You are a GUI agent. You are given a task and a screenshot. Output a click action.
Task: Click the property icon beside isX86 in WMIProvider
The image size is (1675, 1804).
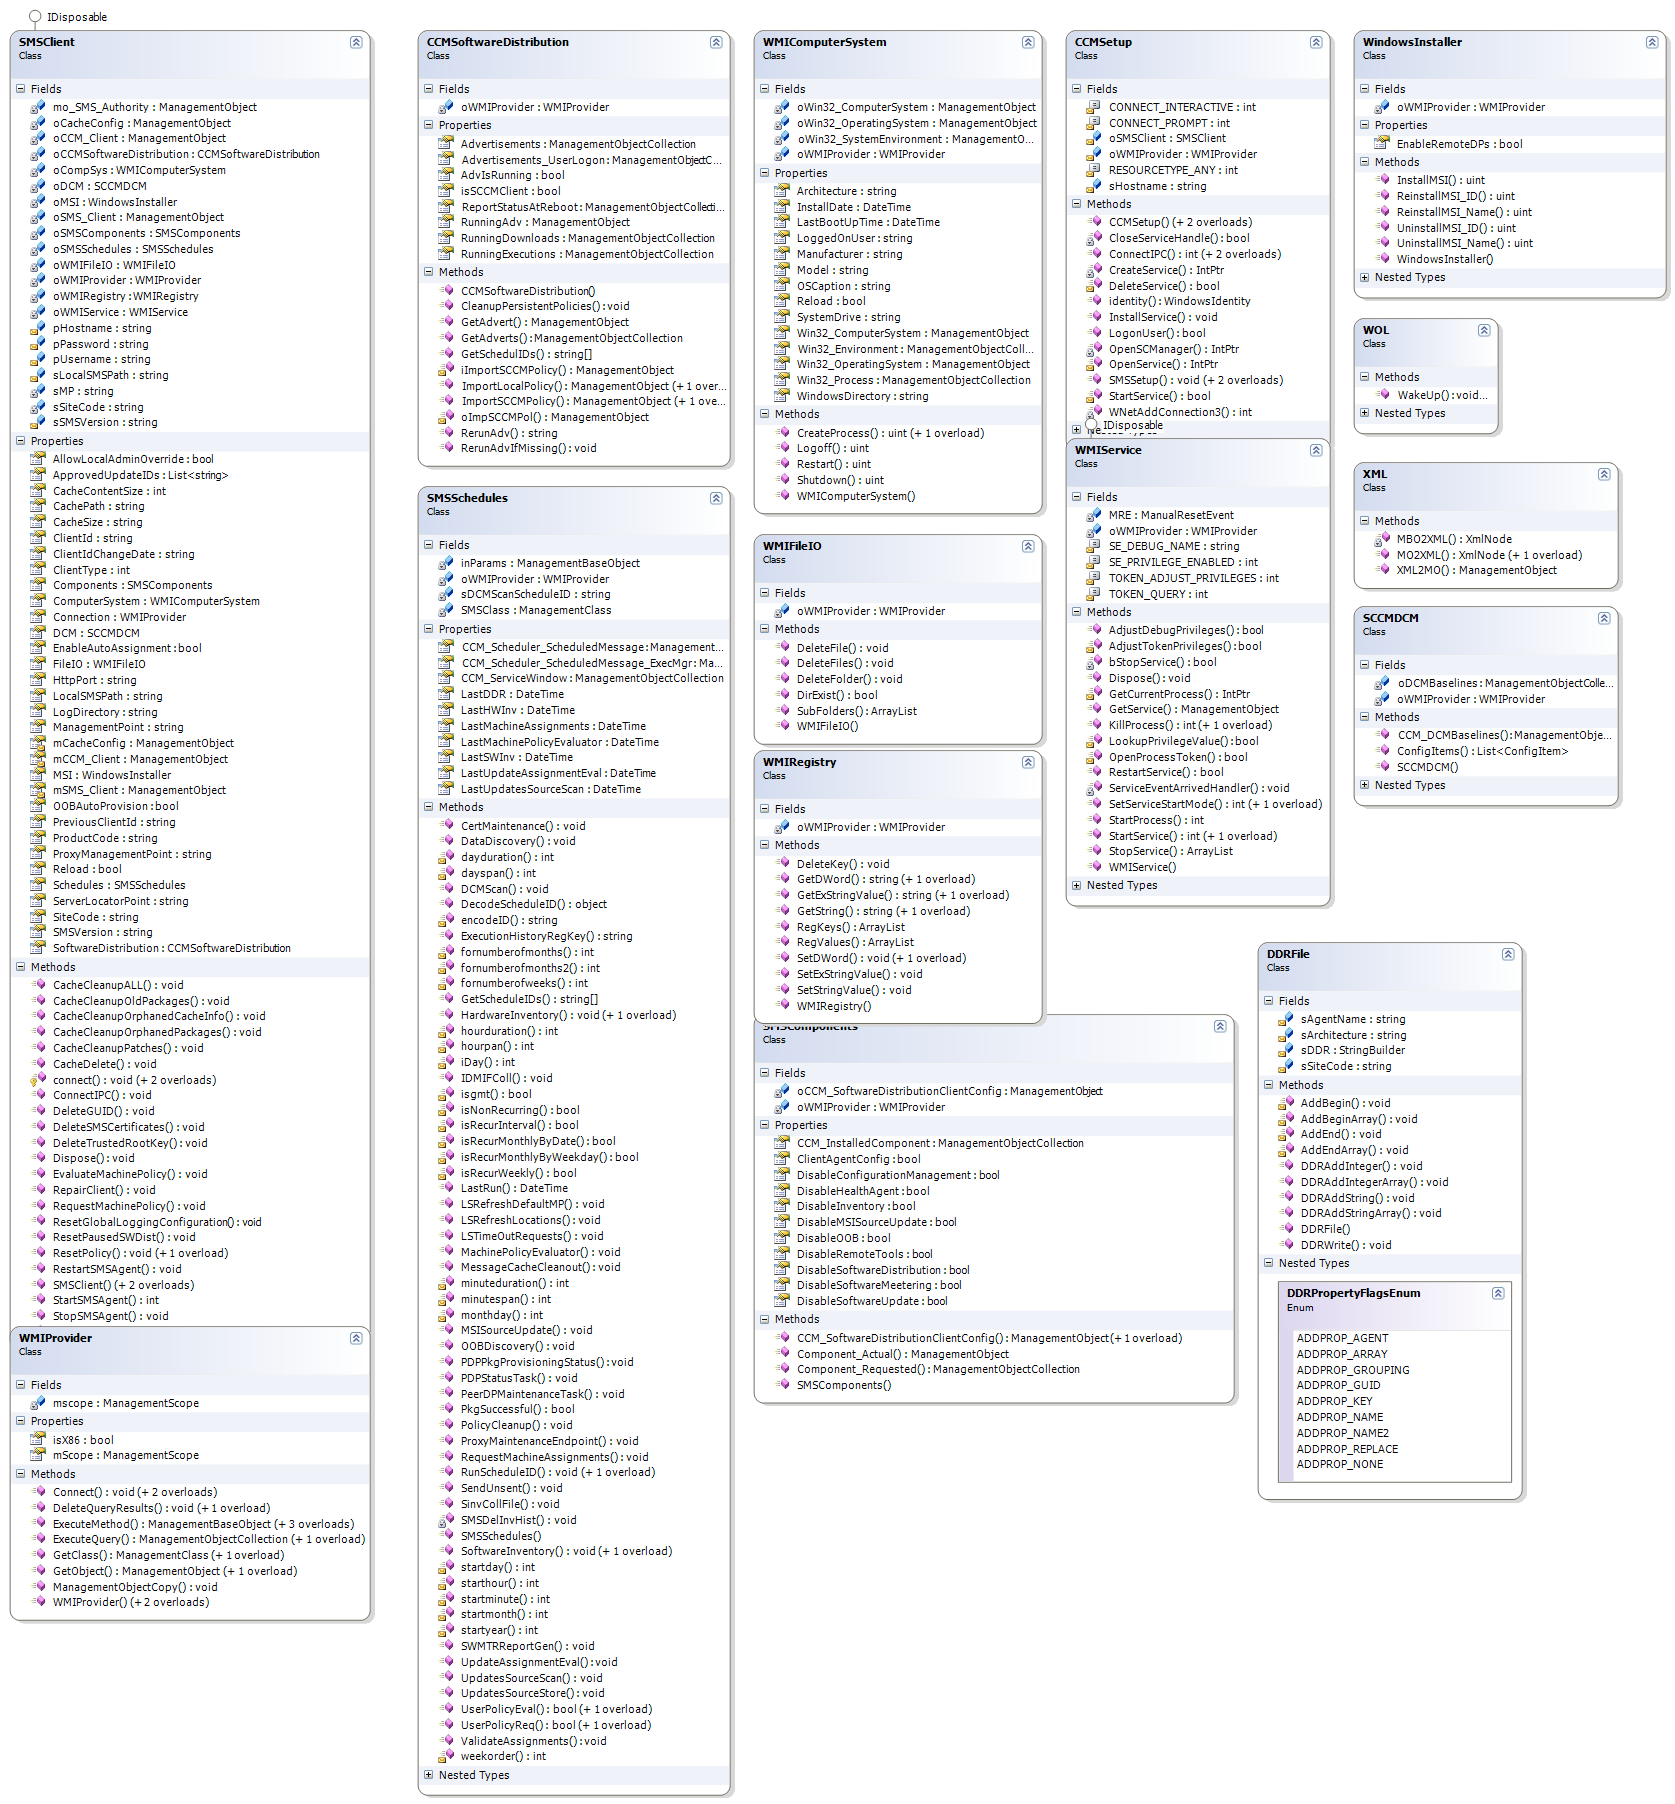click(38, 1440)
